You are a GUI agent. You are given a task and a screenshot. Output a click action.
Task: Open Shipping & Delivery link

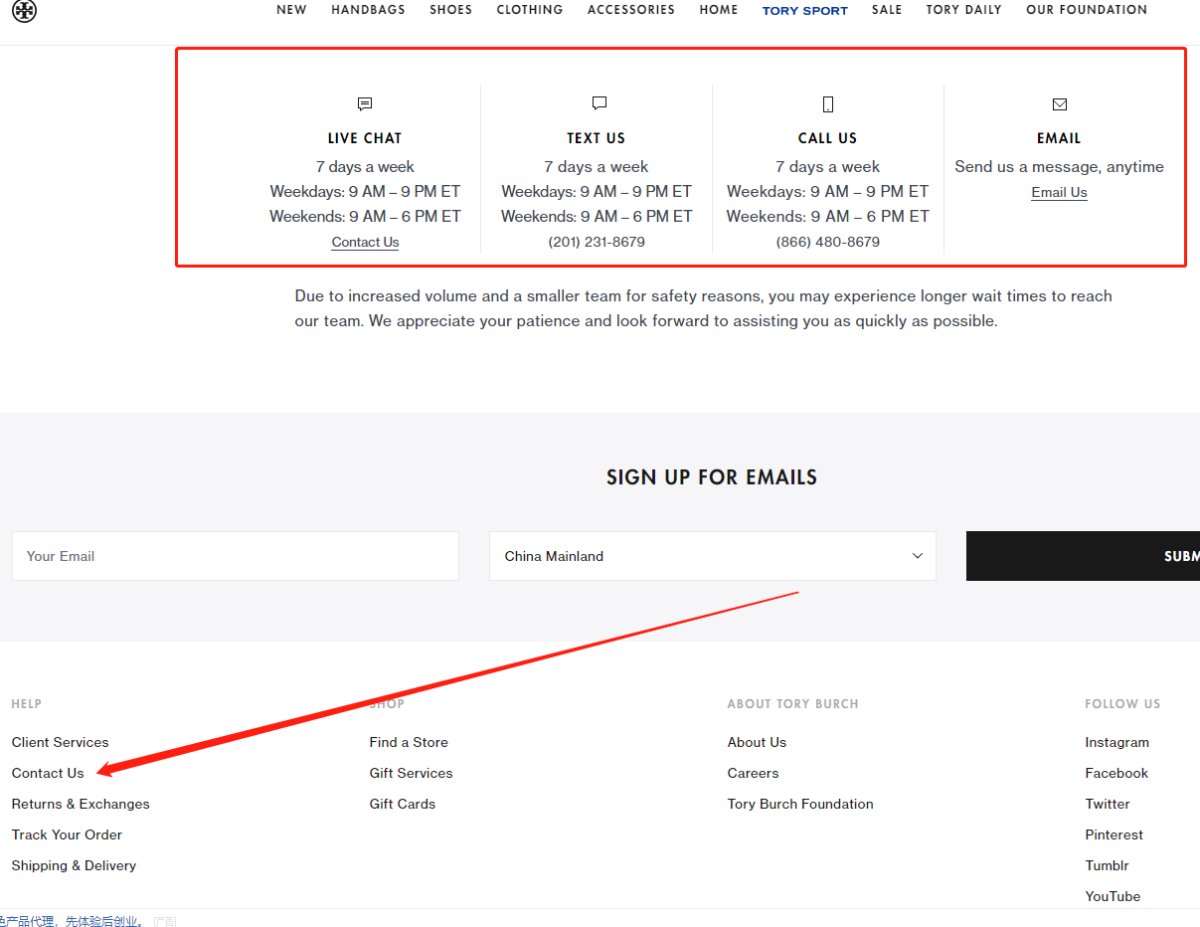point(74,866)
